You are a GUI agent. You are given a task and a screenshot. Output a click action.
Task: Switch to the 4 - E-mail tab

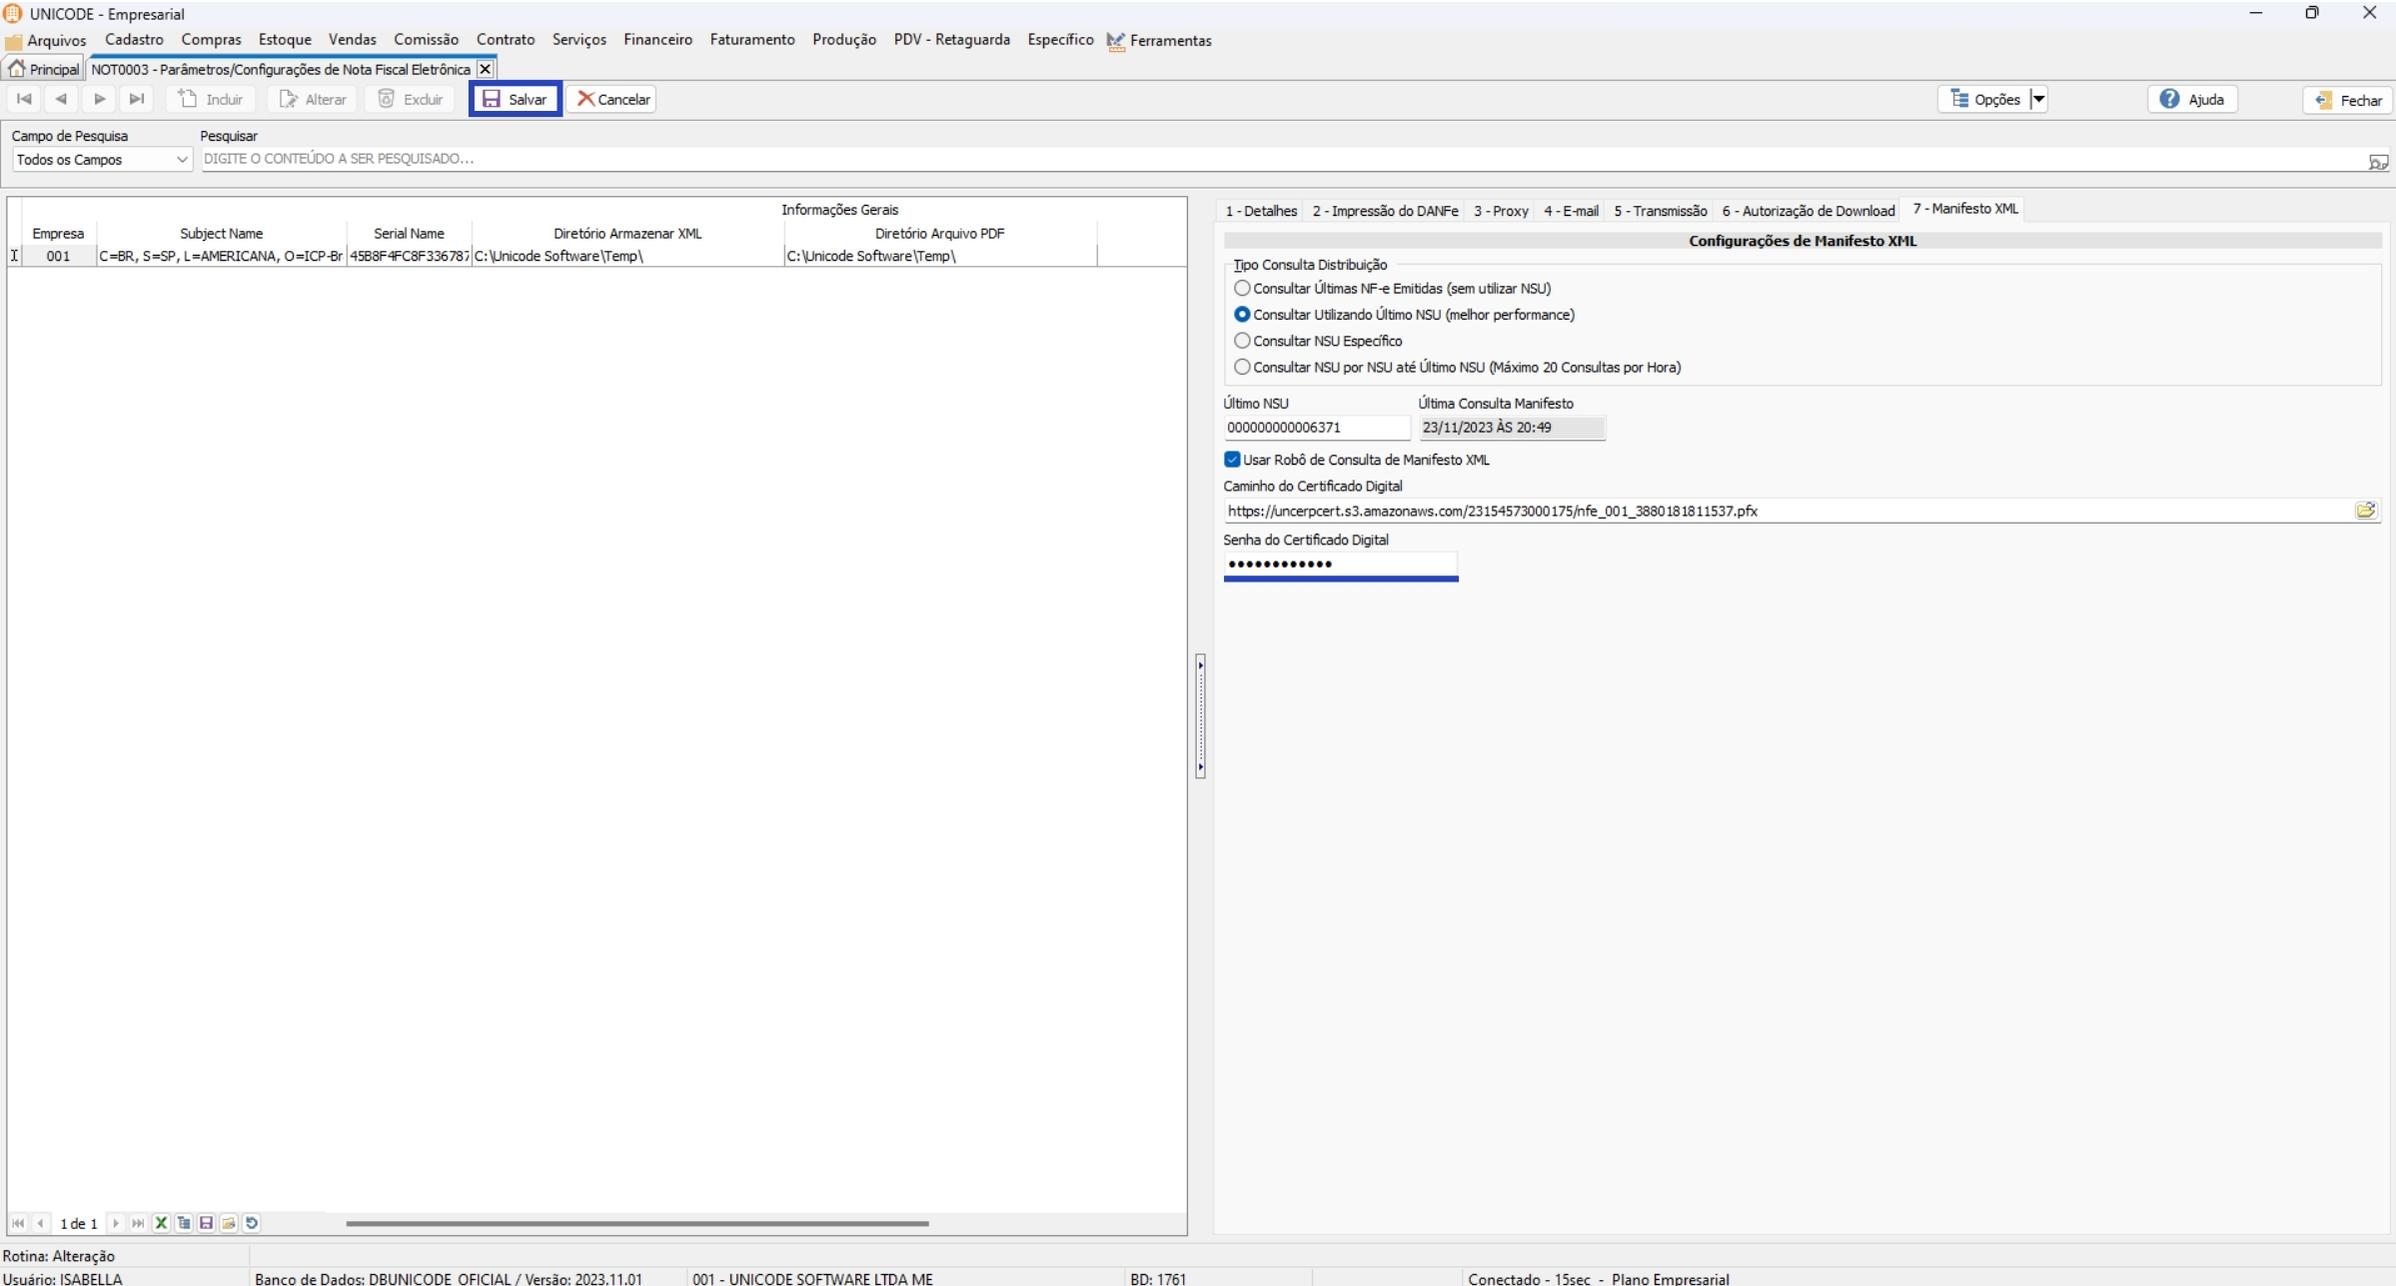tap(1570, 211)
